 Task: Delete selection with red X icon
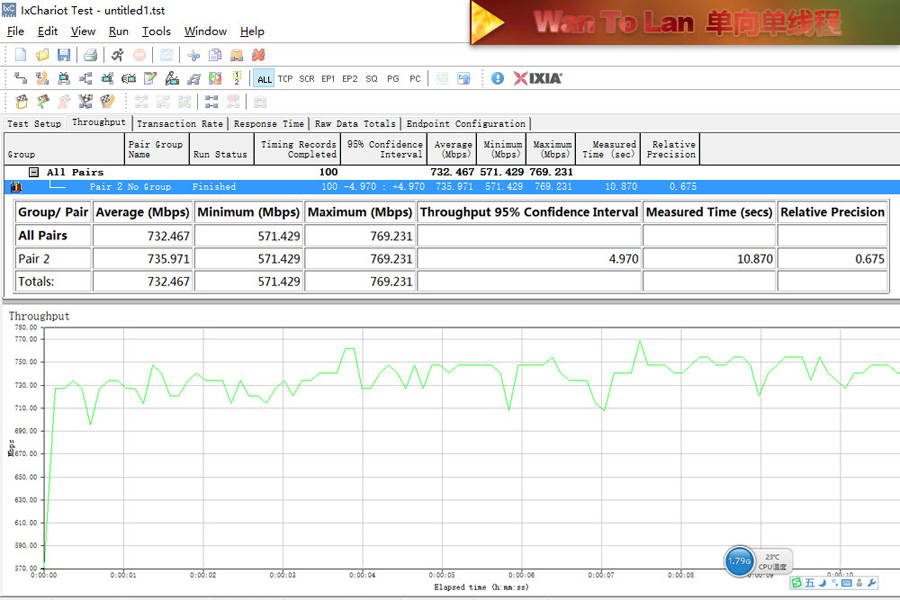coord(258,55)
